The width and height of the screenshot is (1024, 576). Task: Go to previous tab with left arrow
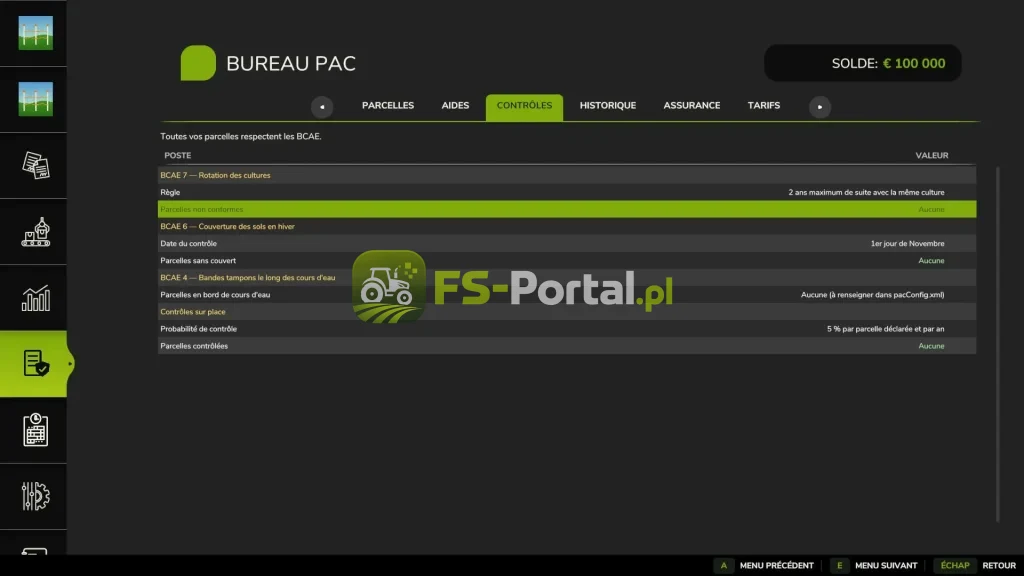322,106
